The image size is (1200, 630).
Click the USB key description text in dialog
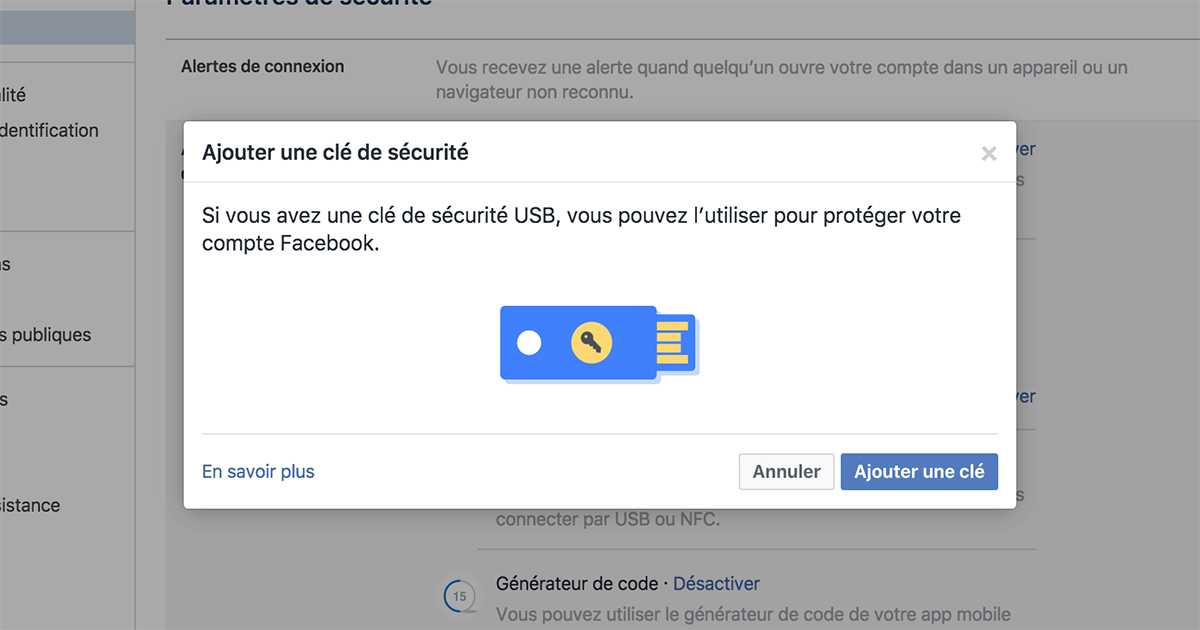(x=581, y=229)
